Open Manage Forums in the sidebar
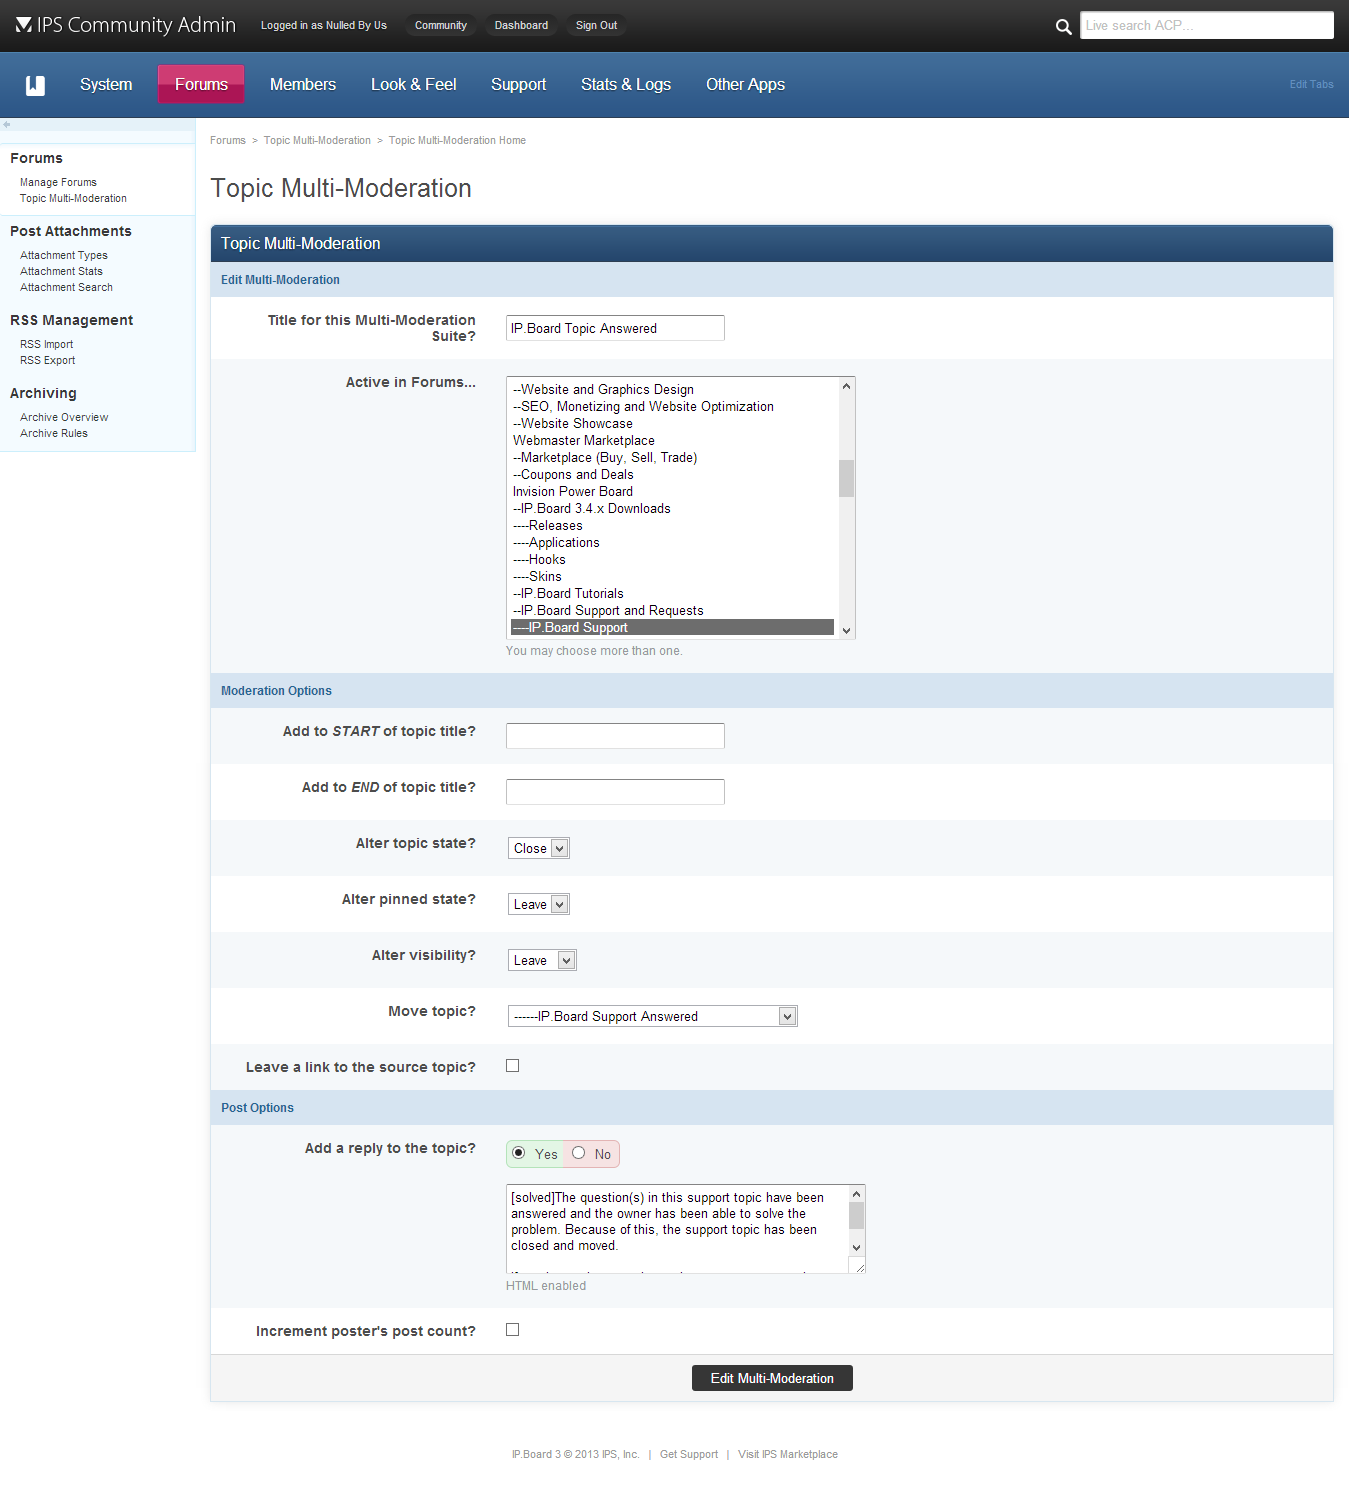Image resolution: width=1349 pixels, height=1487 pixels. click(x=58, y=182)
